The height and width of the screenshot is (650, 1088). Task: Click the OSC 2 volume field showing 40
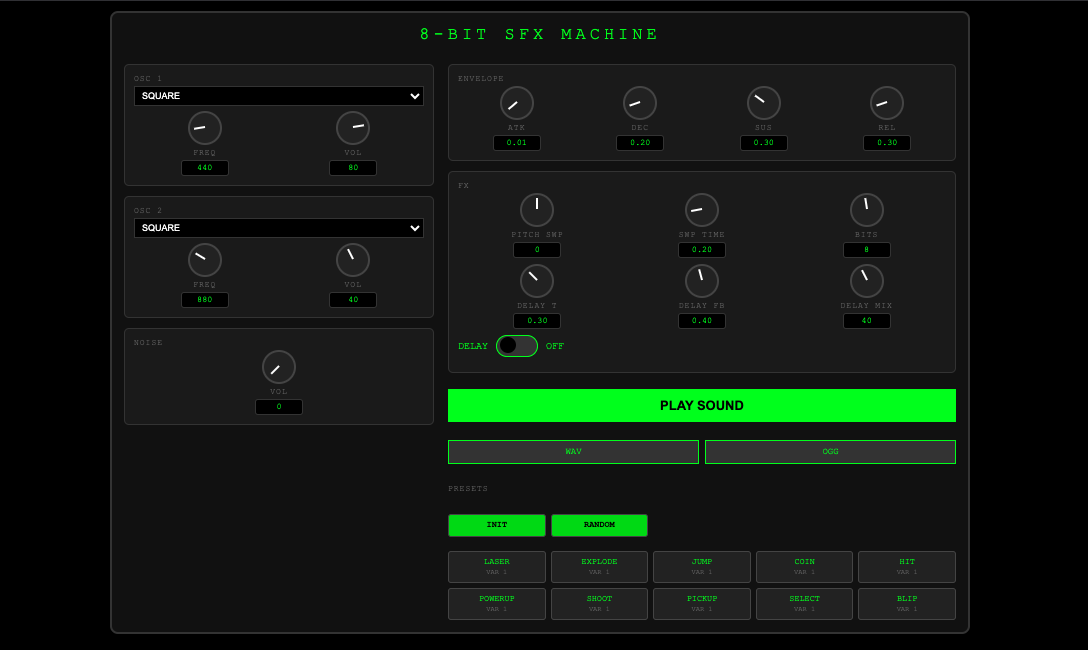click(x=353, y=300)
